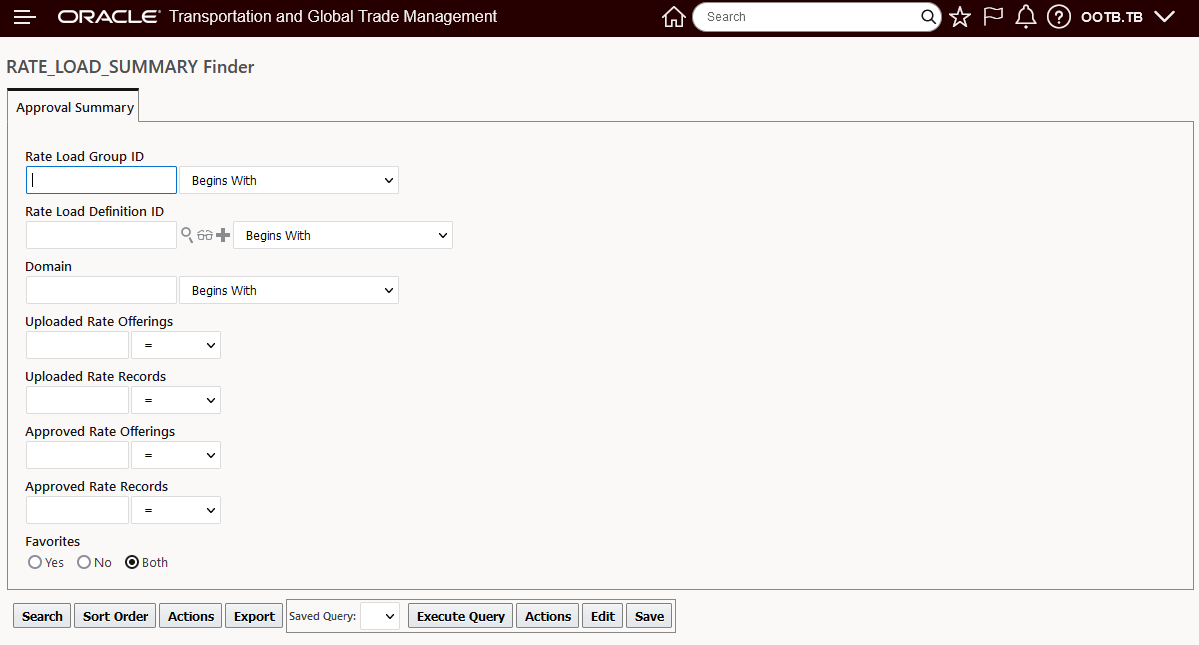Focus the Domain input field
The width and height of the screenshot is (1199, 645).
click(102, 290)
